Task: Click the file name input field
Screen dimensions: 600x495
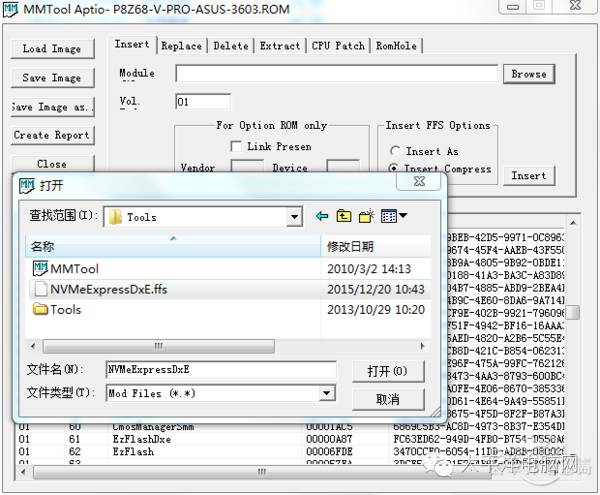Action: [221, 370]
